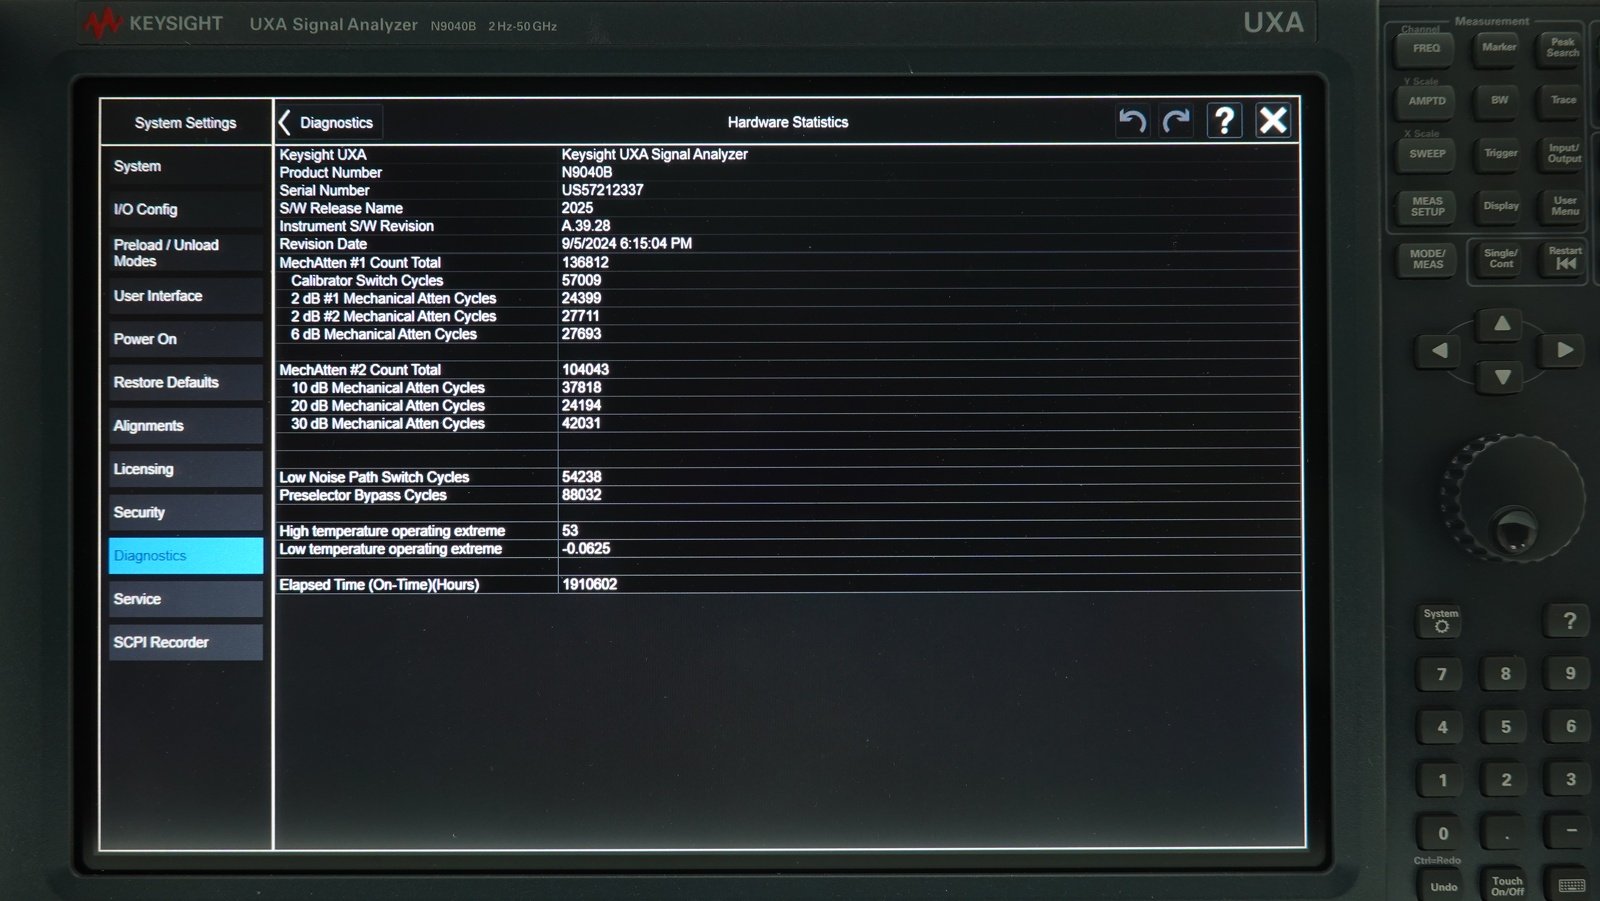Click the rotary tuning knob
The width and height of the screenshot is (1600, 901).
(x=1513, y=498)
